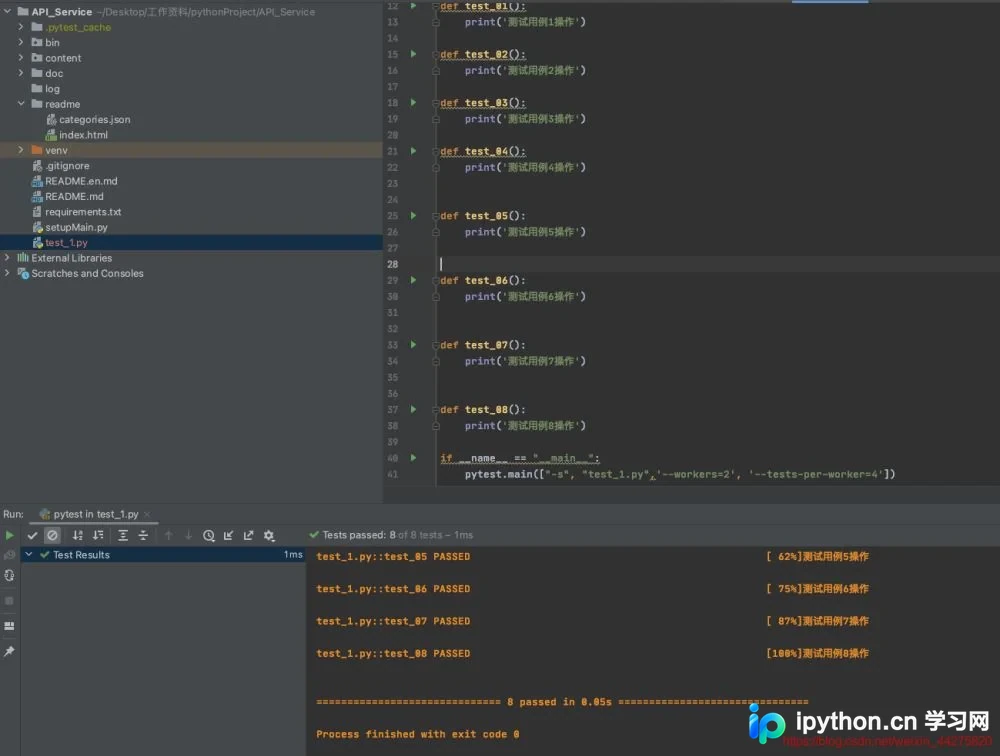Open test runner settings gear
This screenshot has height=756, width=1000.
[x=269, y=535]
